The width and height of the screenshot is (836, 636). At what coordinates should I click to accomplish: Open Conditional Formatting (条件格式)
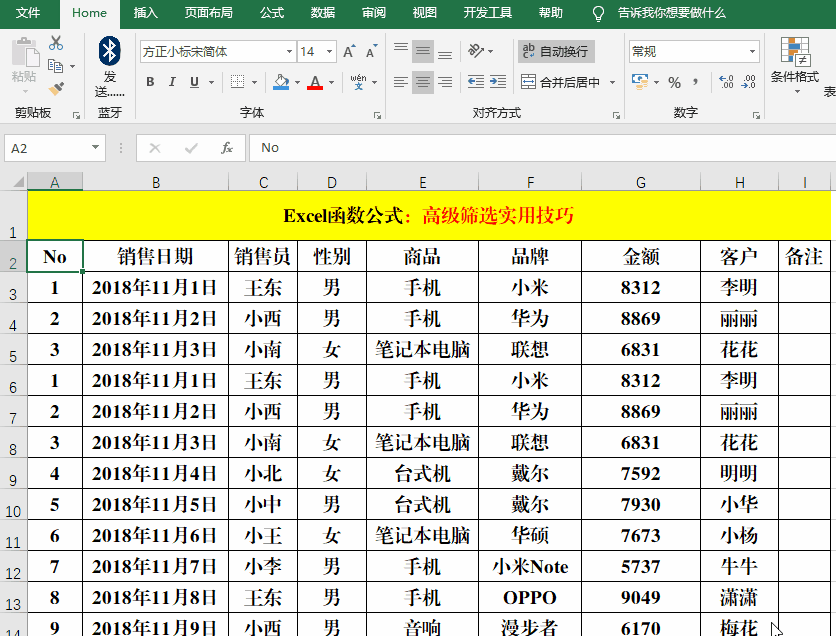click(795, 65)
